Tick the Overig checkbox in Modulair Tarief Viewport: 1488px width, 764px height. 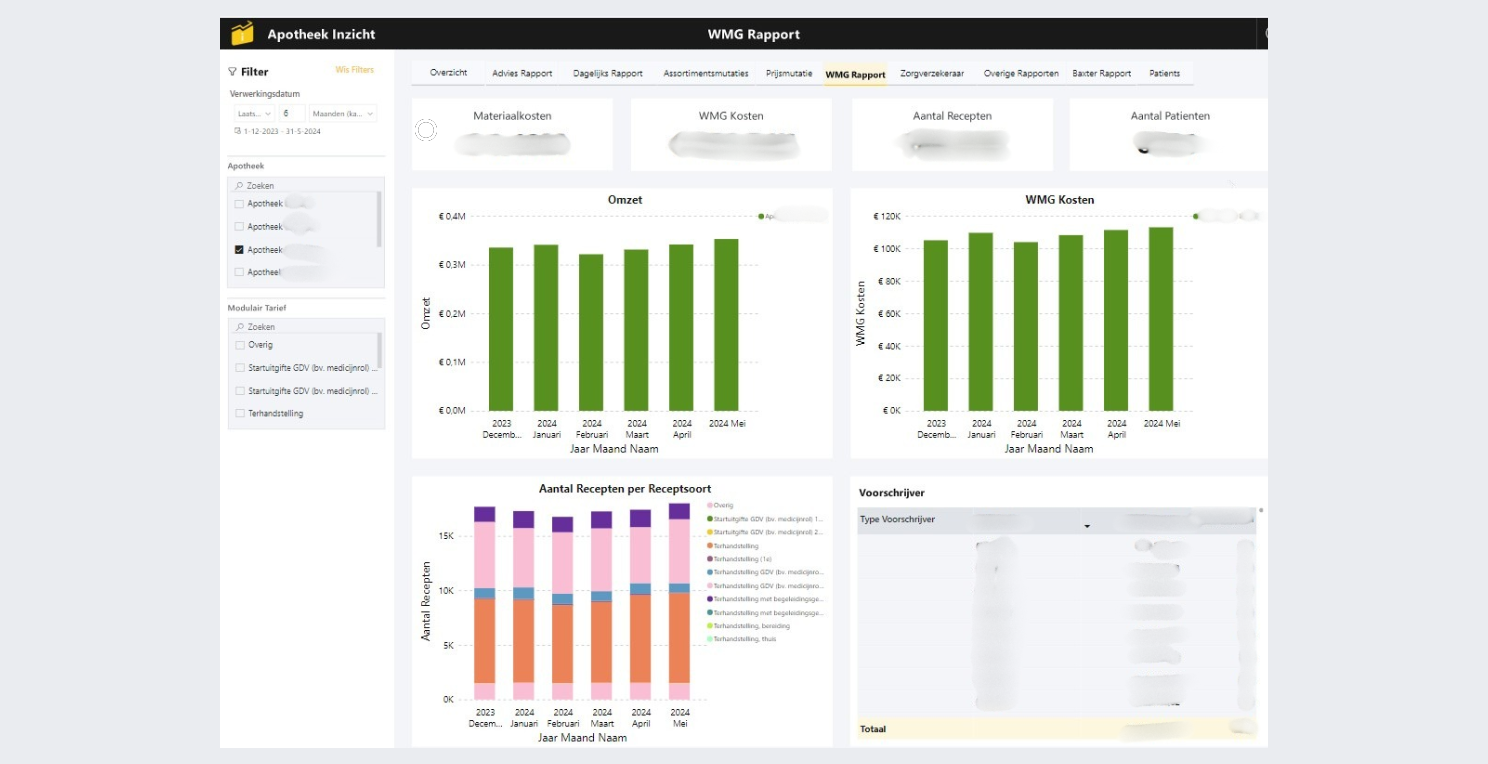pyautogui.click(x=239, y=345)
